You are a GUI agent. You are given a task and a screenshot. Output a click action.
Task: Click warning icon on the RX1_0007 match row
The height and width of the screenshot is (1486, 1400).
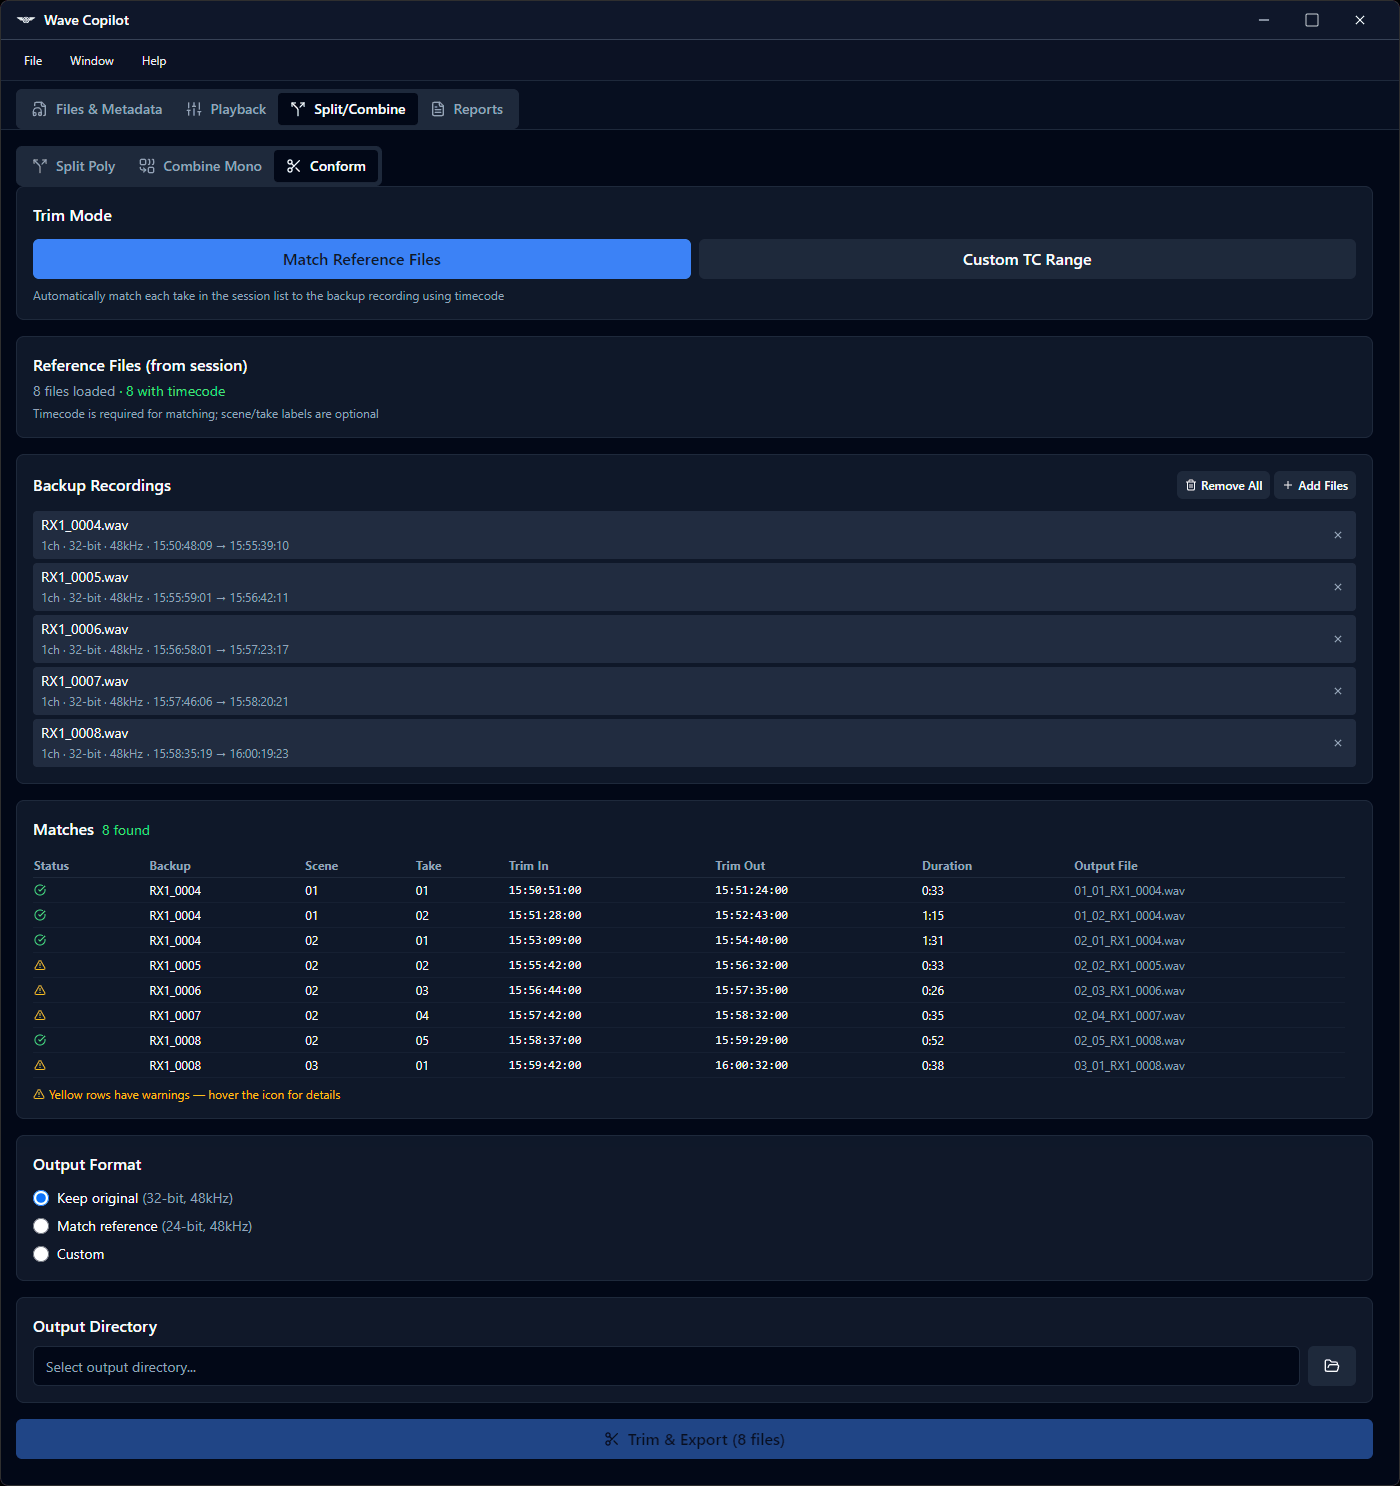[x=40, y=1015]
